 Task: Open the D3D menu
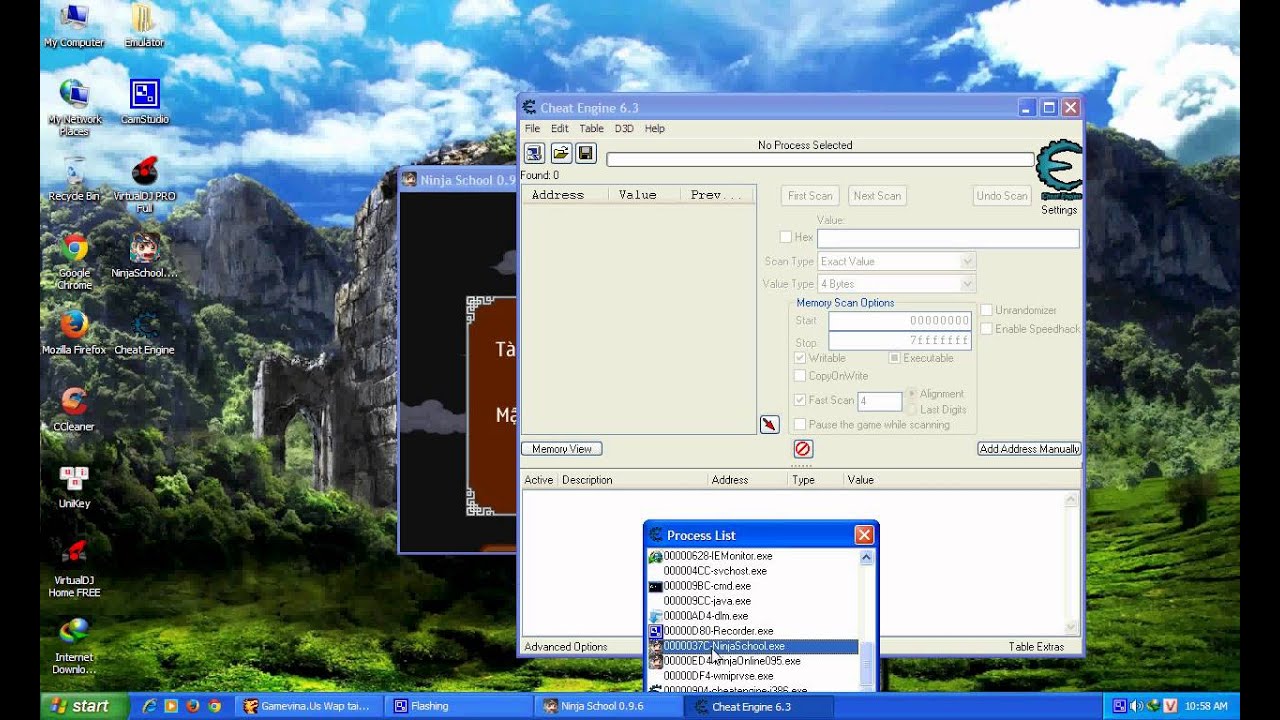(624, 129)
